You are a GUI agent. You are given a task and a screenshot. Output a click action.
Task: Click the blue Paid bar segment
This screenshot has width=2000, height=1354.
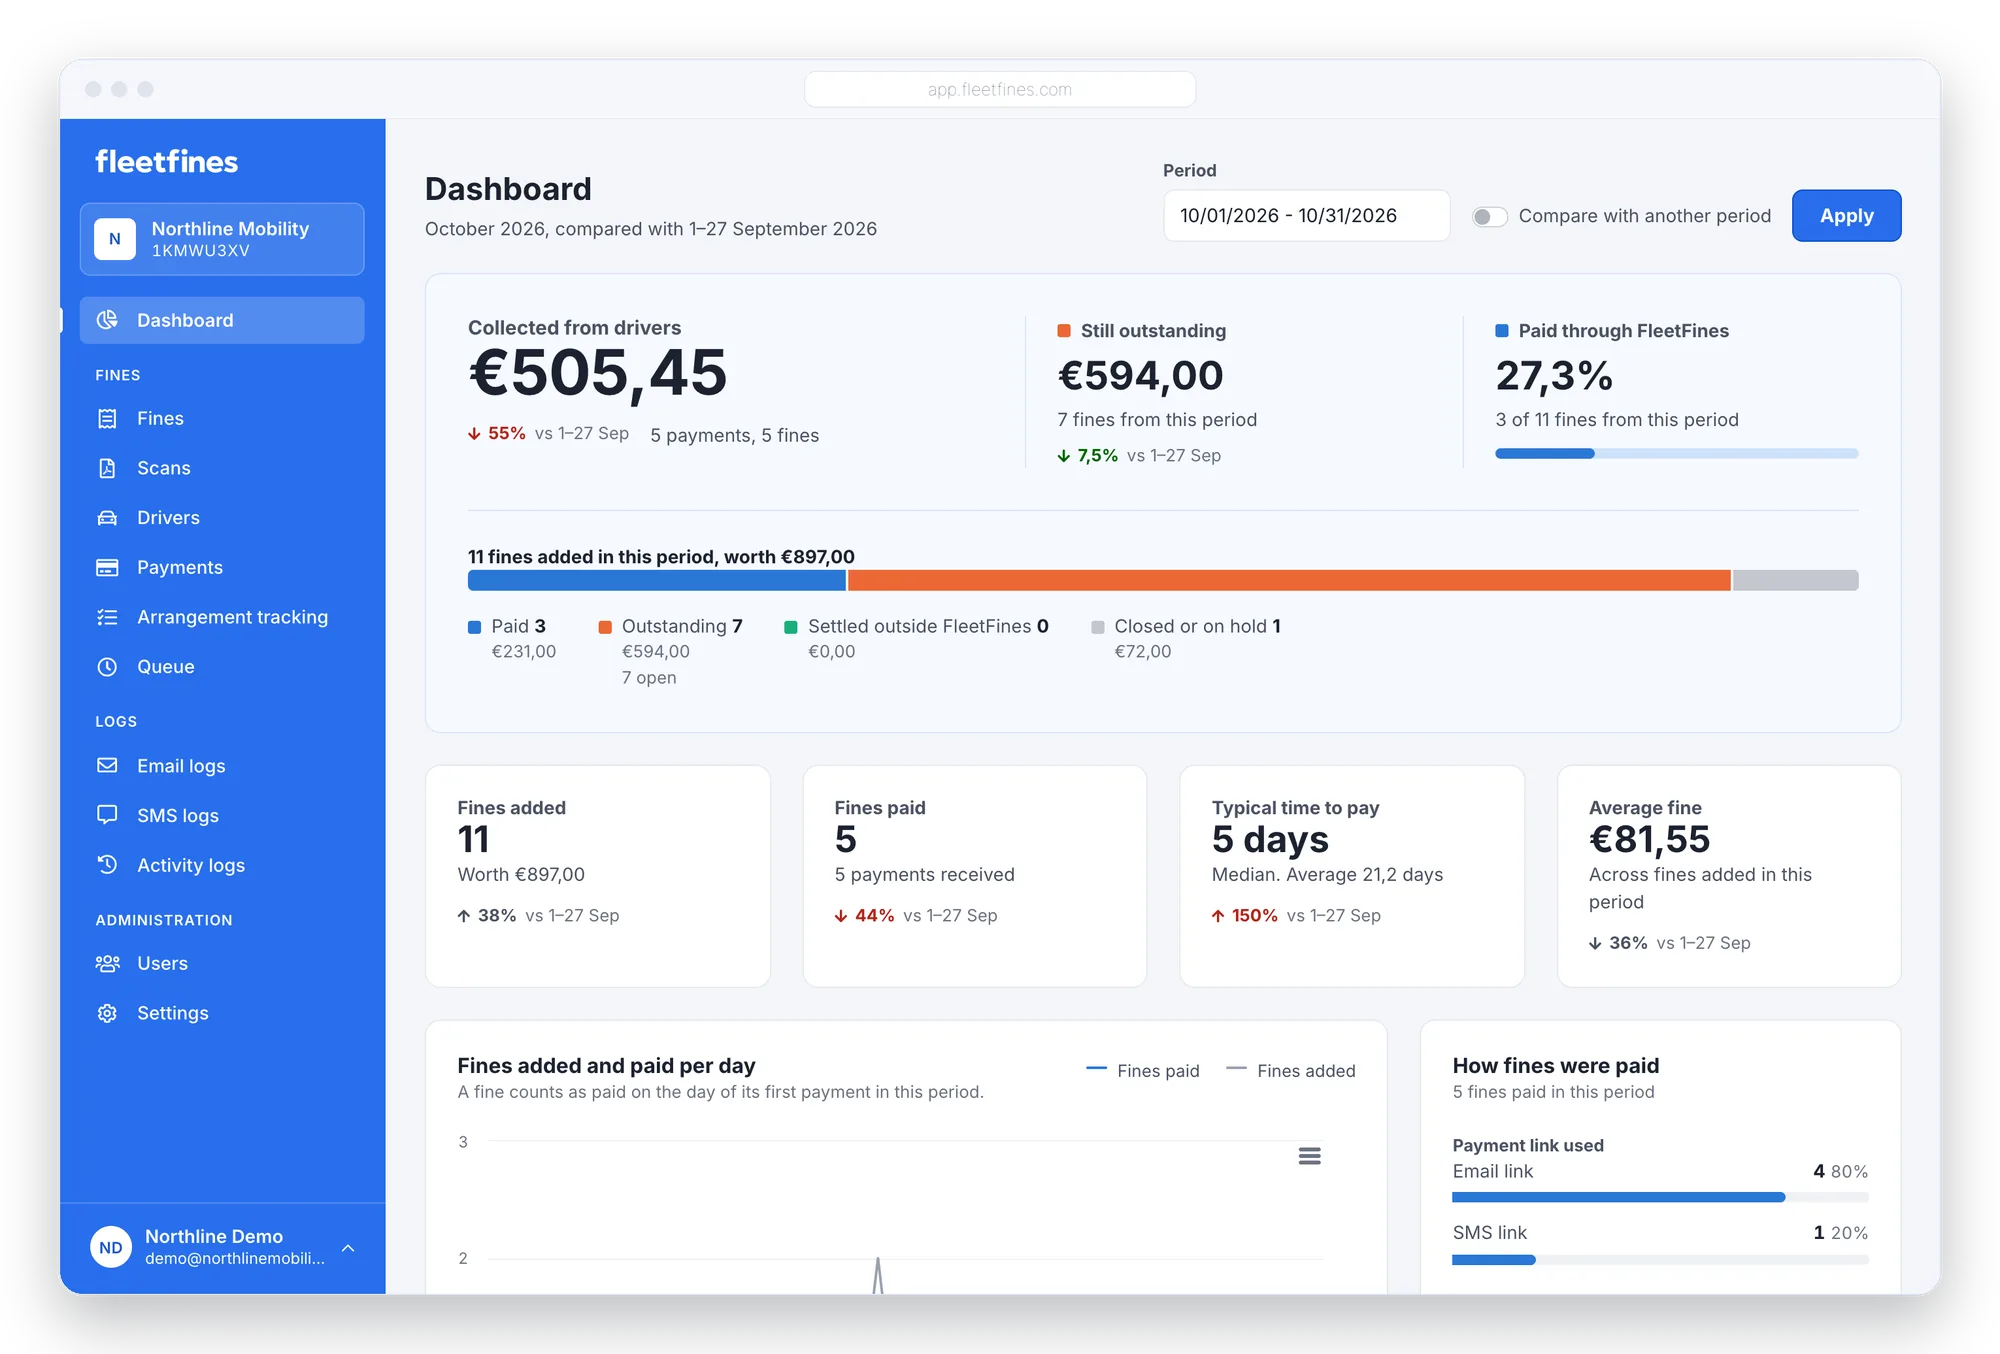(657, 580)
